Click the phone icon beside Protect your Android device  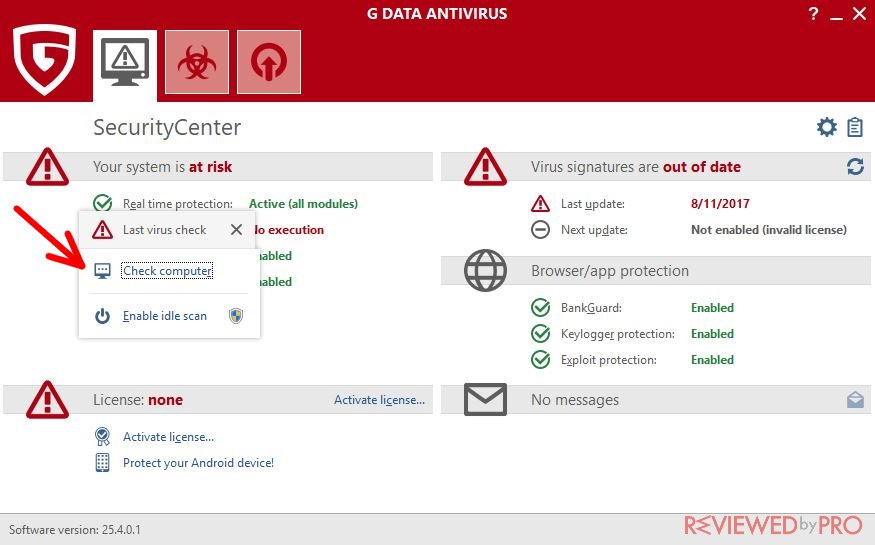(103, 462)
